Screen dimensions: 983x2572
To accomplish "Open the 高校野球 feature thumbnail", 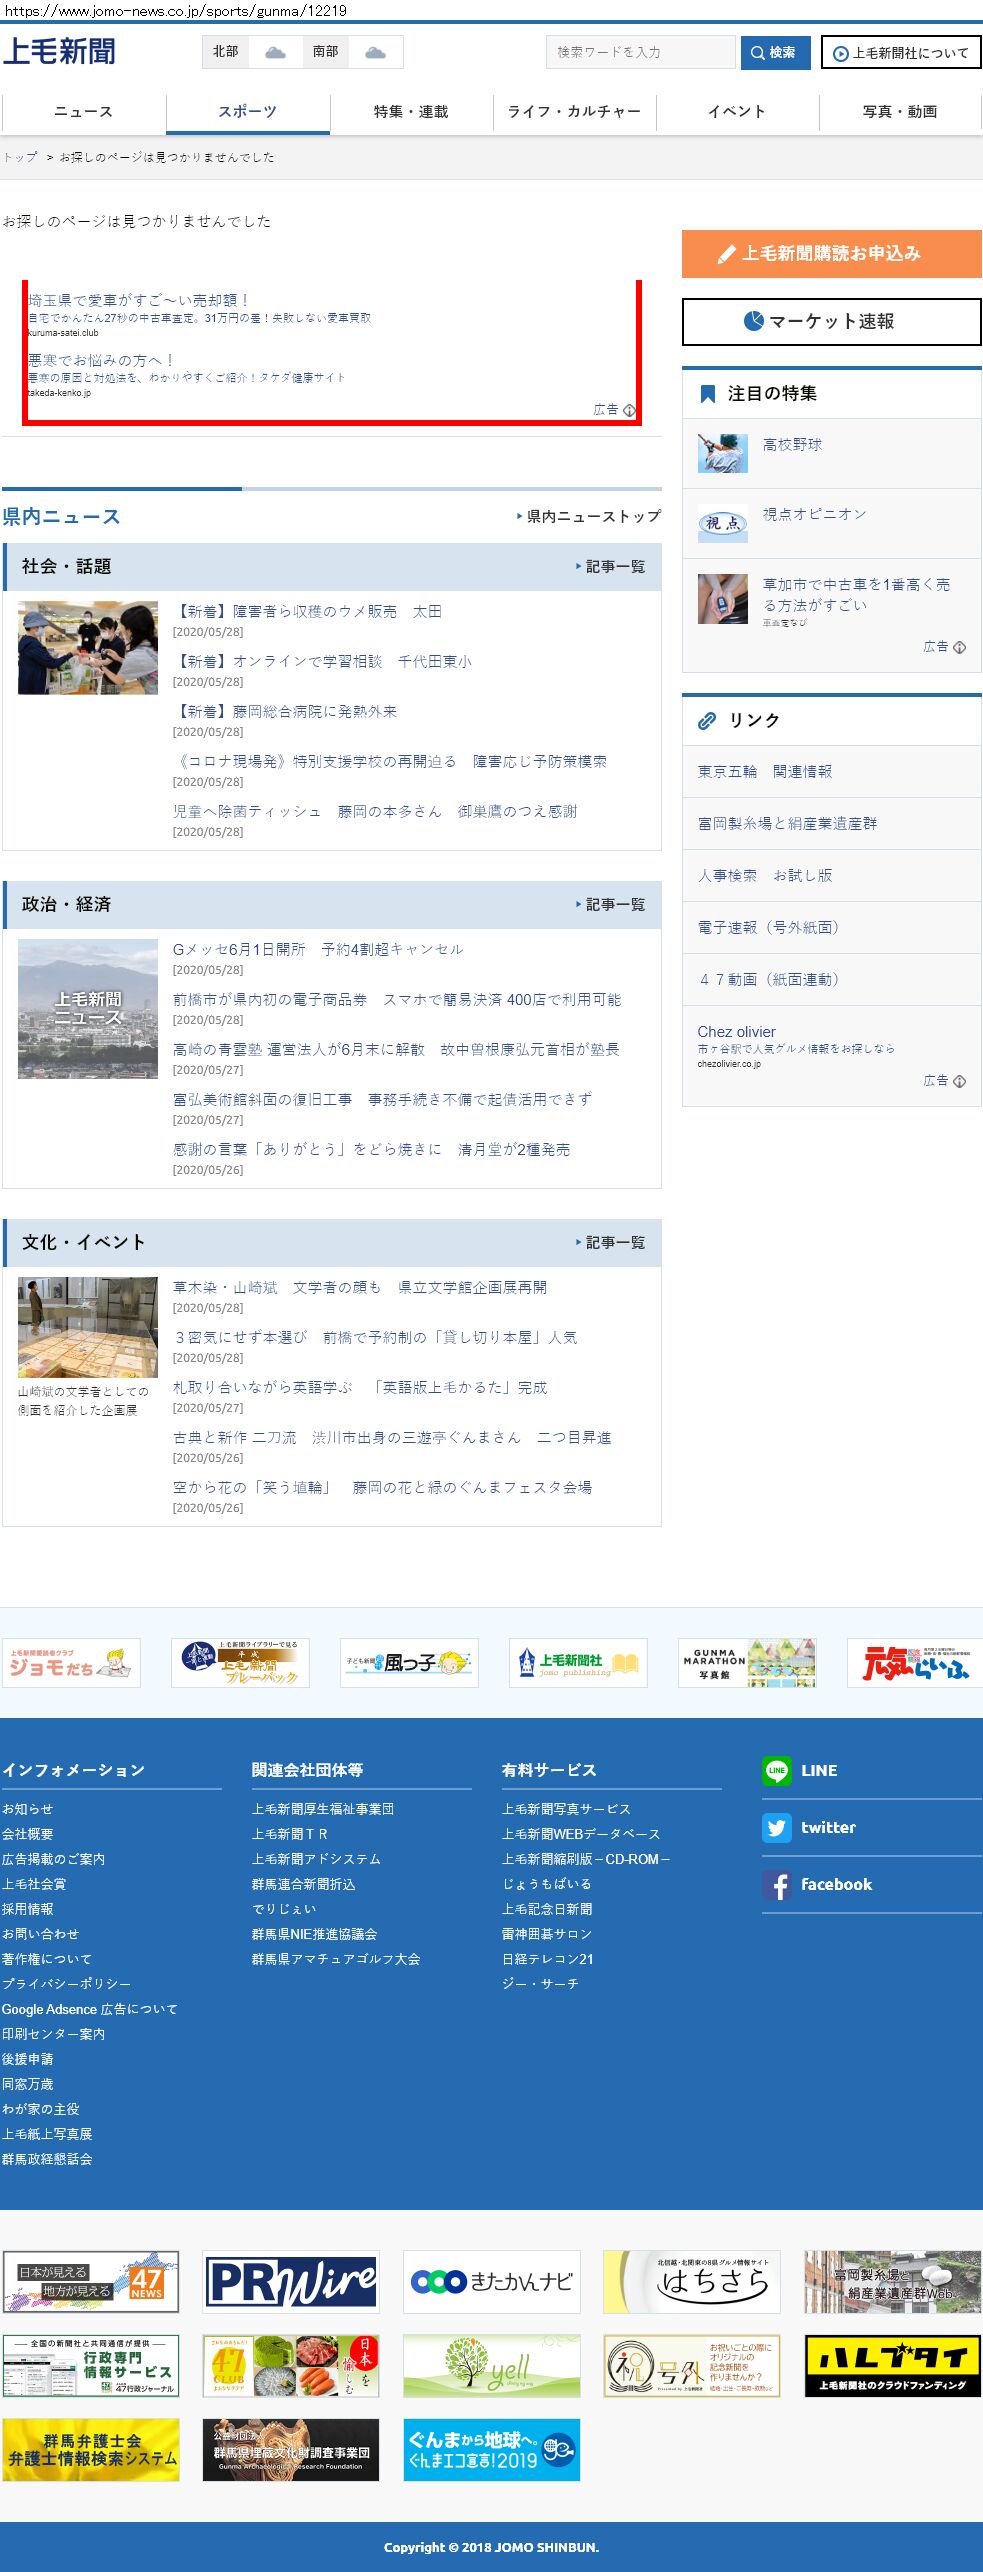I will [x=723, y=453].
